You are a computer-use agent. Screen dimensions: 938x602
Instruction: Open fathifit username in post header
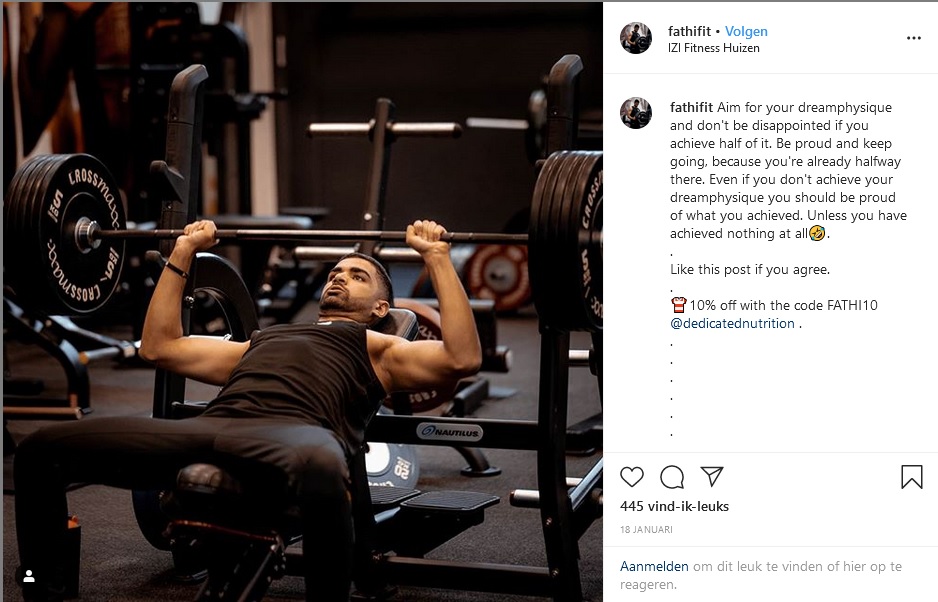pyautogui.click(x=689, y=31)
